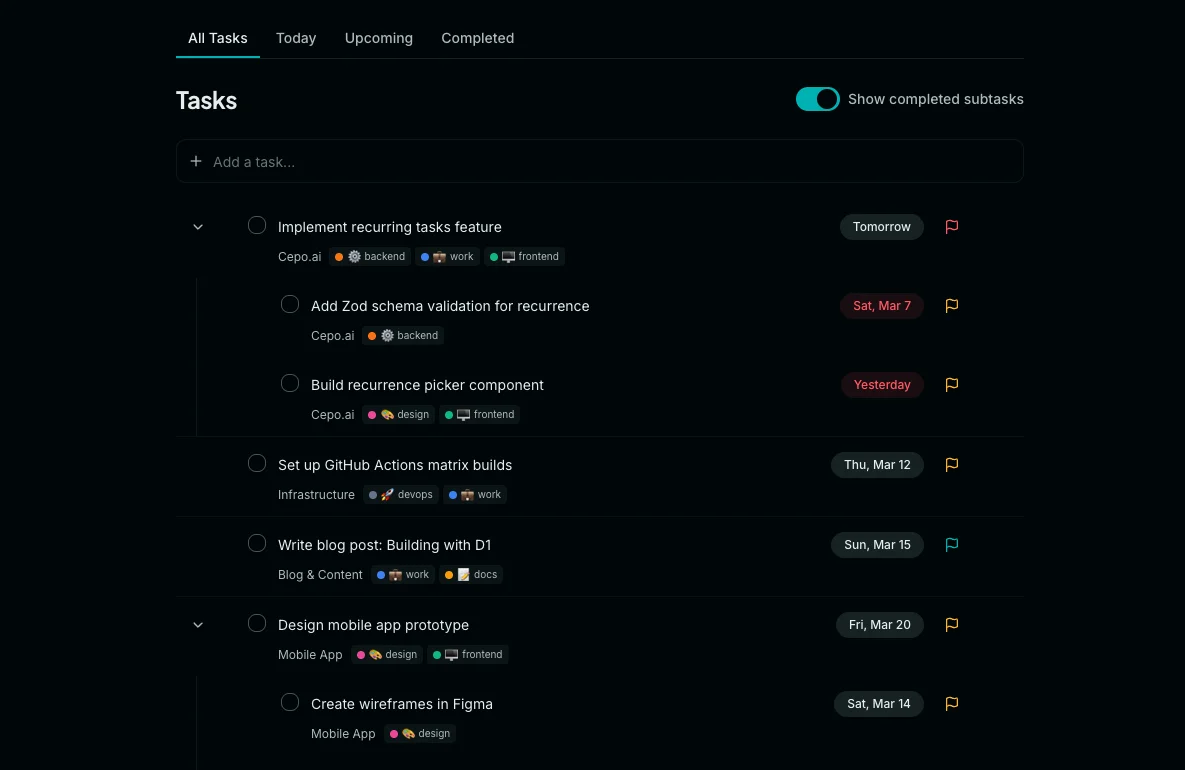Check off "Set up GitHub Actions matrix builds"
The height and width of the screenshot is (770, 1185).
pos(256,463)
